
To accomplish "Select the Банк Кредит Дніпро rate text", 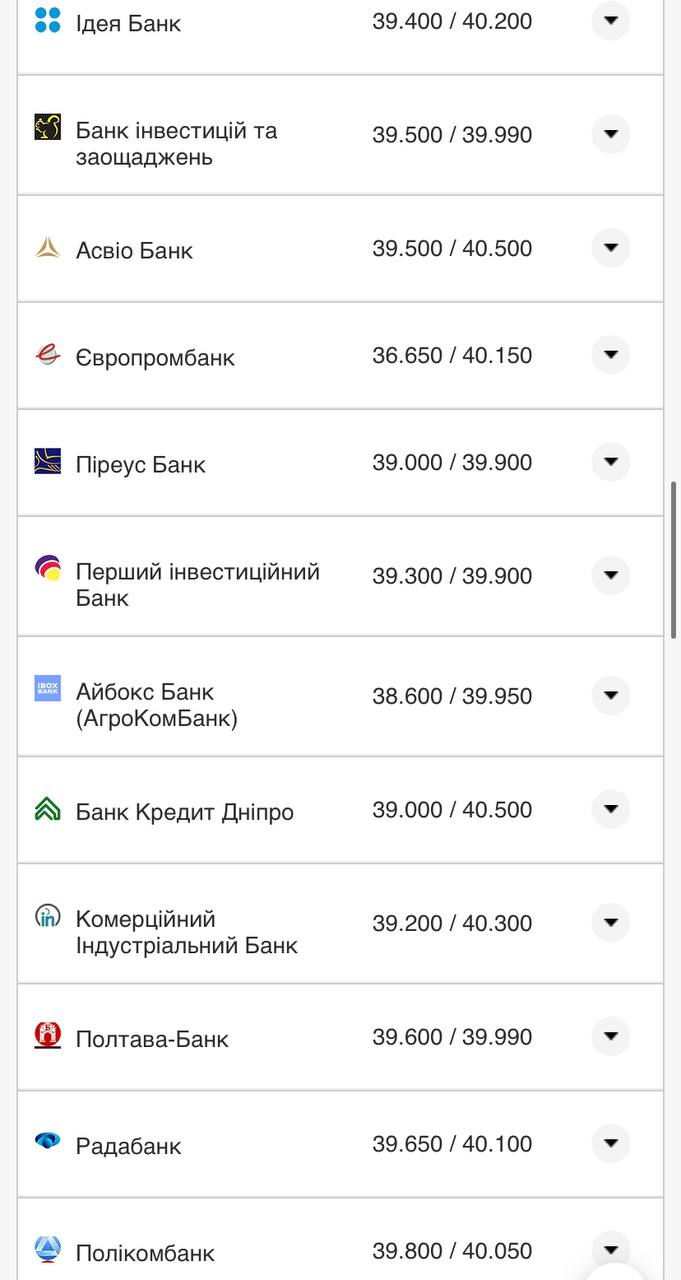I will (452, 810).
